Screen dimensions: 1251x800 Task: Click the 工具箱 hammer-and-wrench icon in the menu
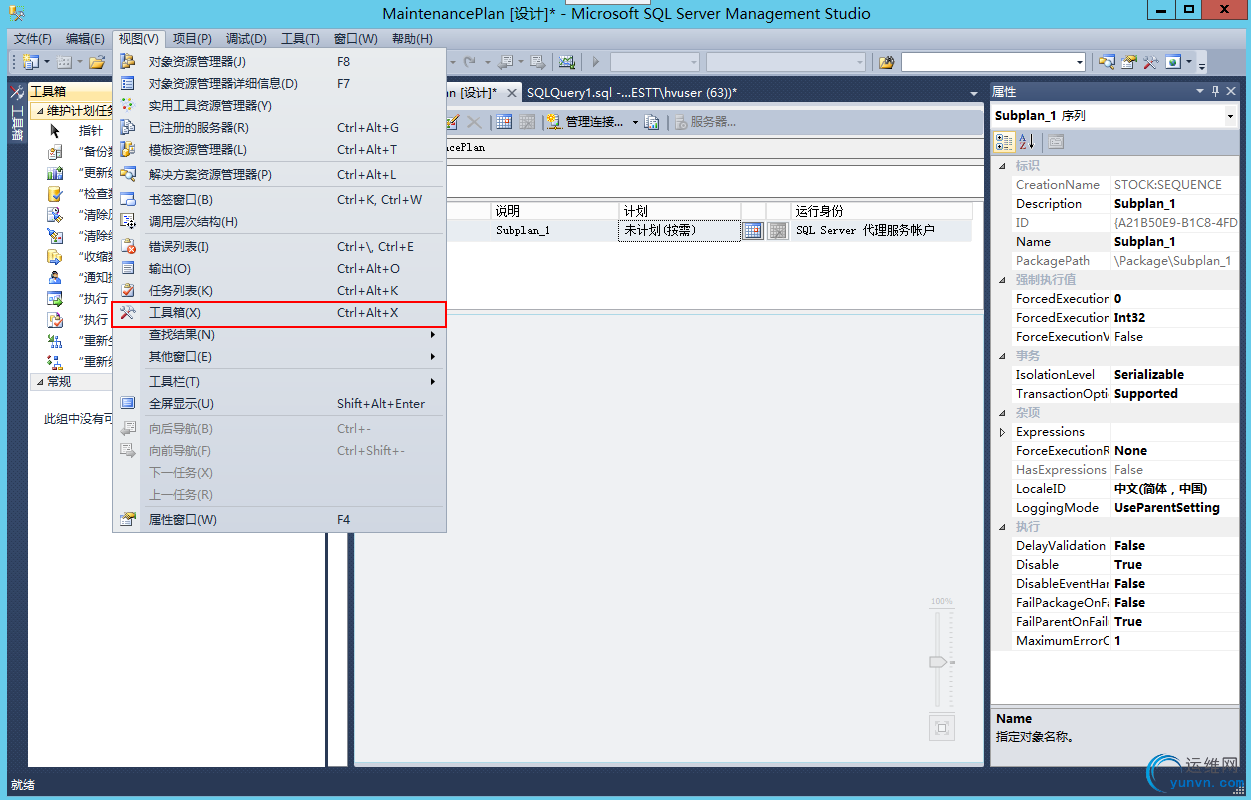click(128, 313)
